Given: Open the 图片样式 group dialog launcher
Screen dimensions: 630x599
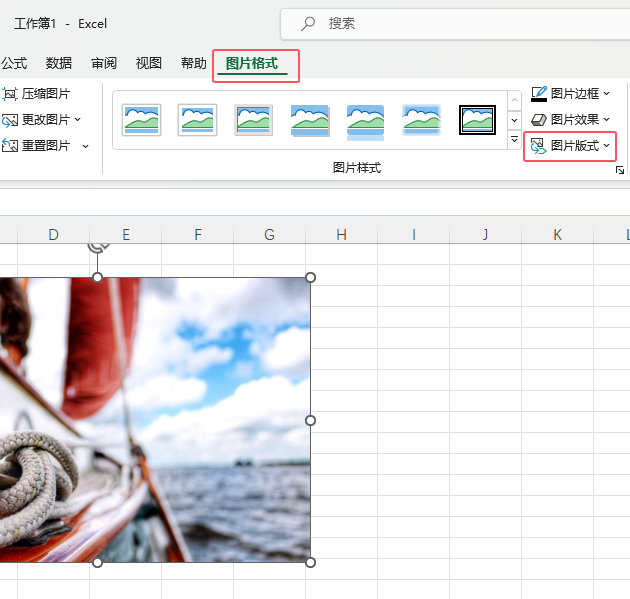Looking at the screenshot, I should click(x=620, y=170).
